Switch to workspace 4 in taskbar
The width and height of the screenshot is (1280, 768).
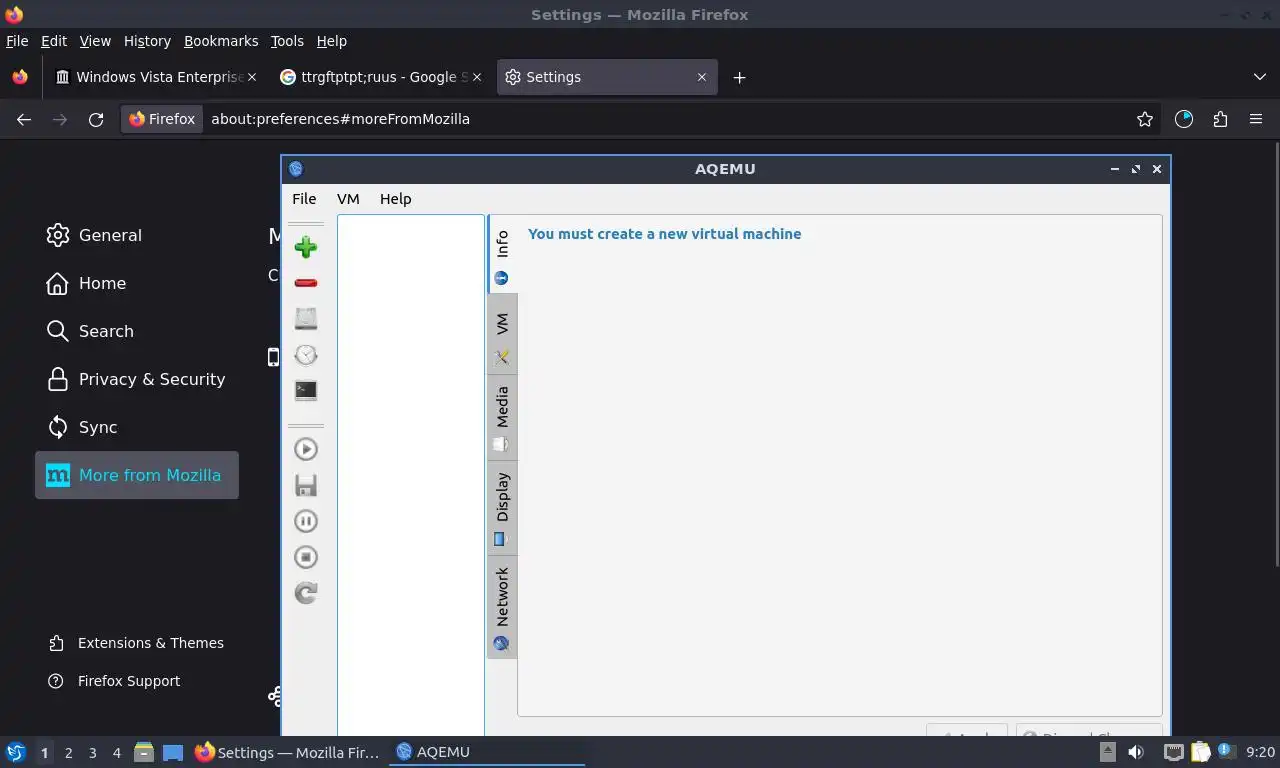(116, 753)
